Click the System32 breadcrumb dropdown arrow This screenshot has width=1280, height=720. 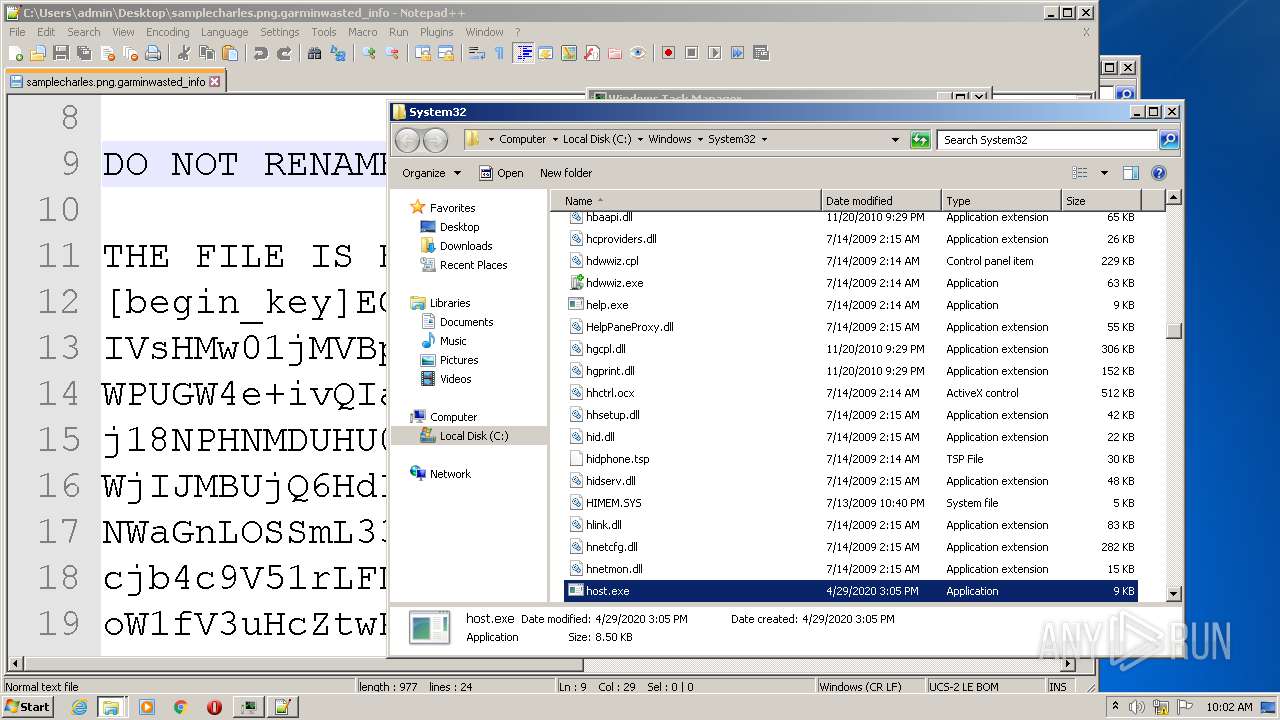point(764,140)
